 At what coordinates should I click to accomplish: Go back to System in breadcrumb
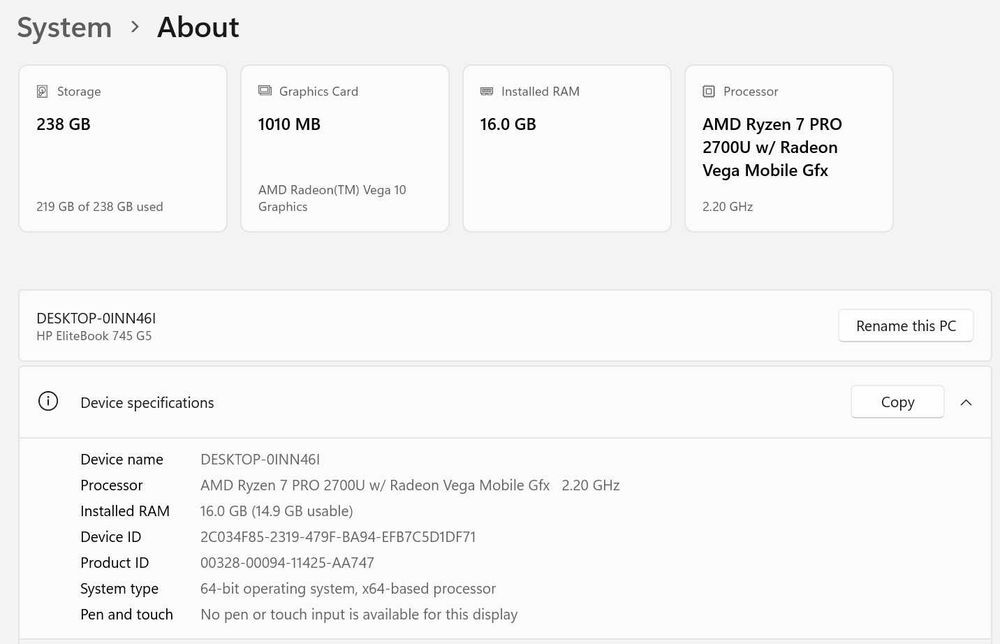[64, 28]
